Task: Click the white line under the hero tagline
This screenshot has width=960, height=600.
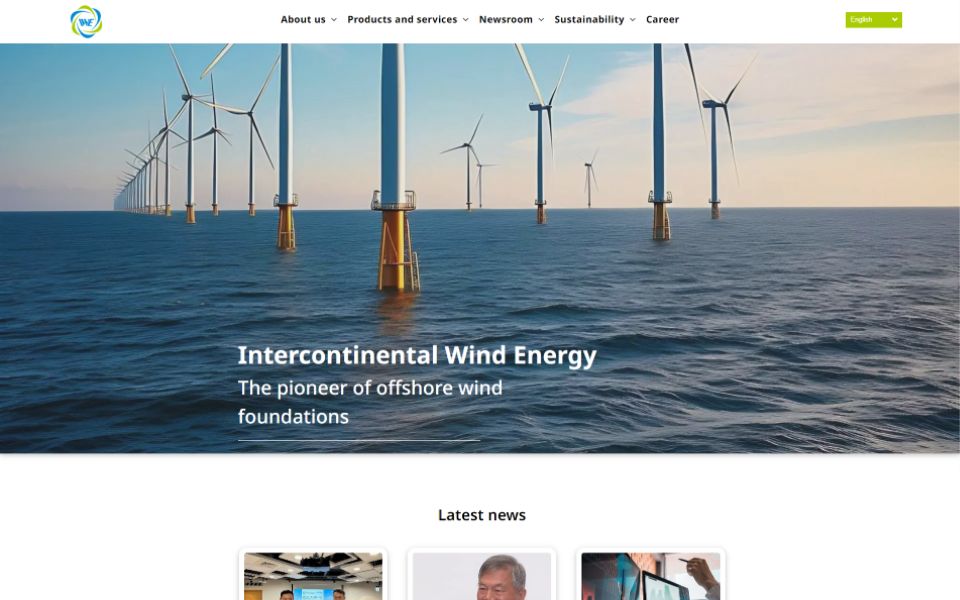Action: [x=359, y=440]
